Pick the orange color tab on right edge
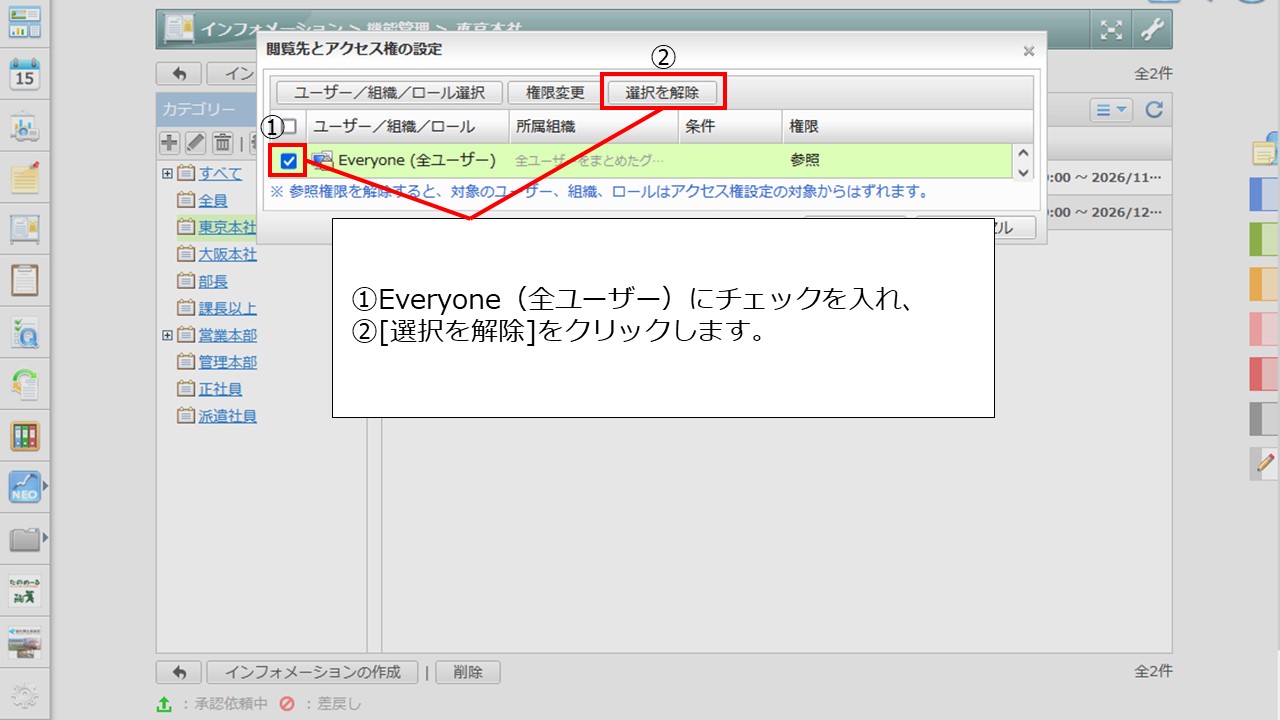The width and height of the screenshot is (1280, 720). (1265, 284)
